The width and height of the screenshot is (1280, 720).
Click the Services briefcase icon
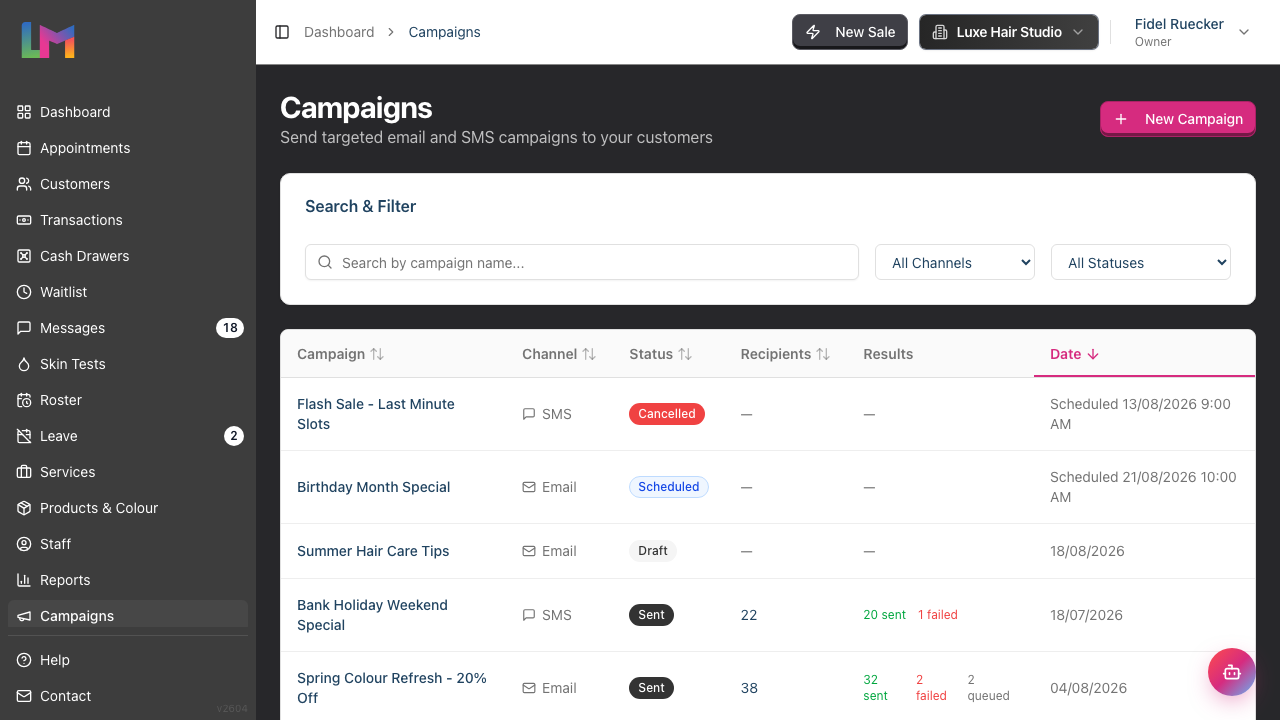pyautogui.click(x=24, y=472)
